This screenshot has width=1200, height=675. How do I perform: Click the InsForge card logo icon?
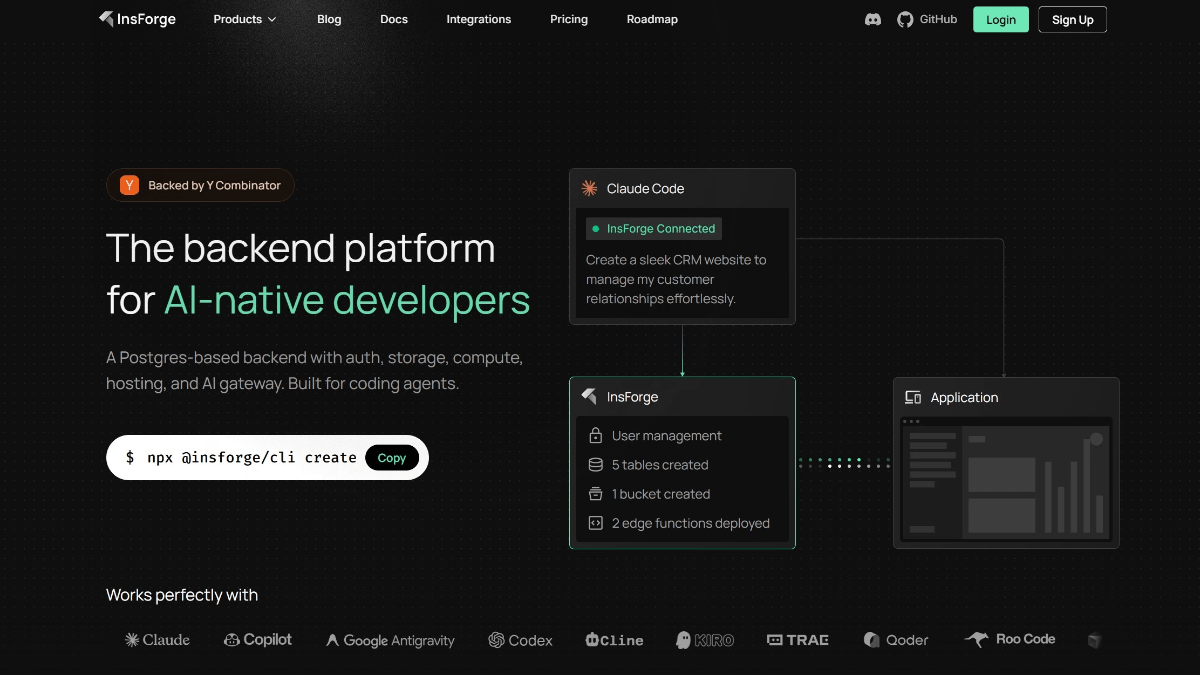589,397
